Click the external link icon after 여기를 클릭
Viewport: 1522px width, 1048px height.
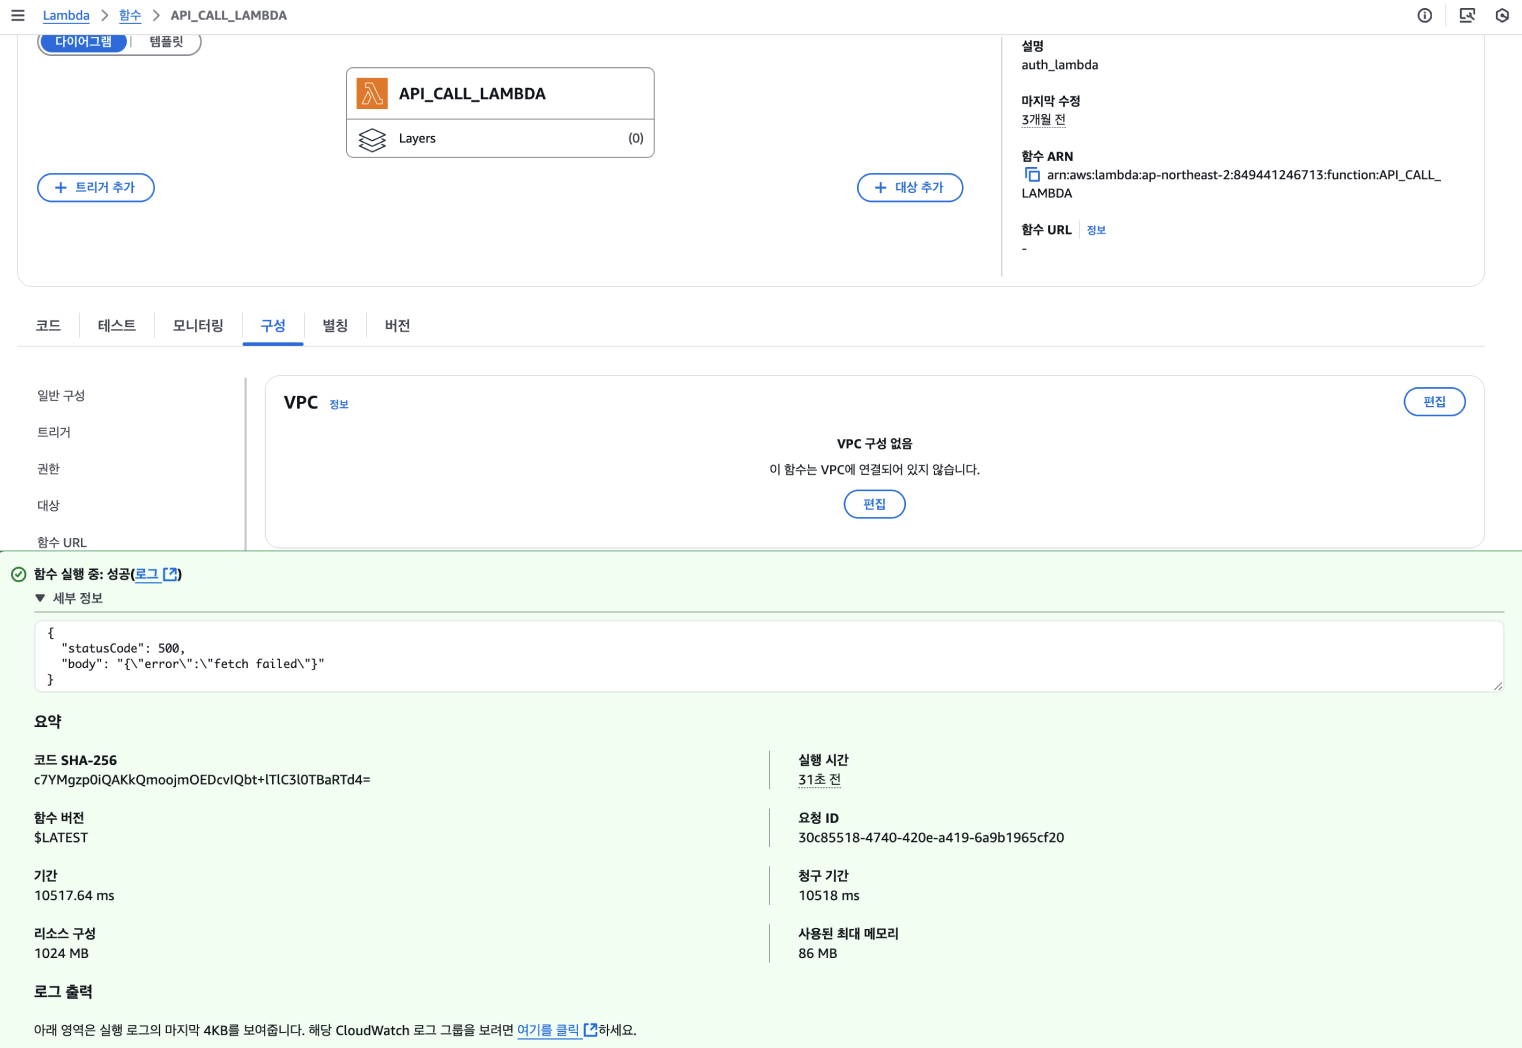(590, 1030)
